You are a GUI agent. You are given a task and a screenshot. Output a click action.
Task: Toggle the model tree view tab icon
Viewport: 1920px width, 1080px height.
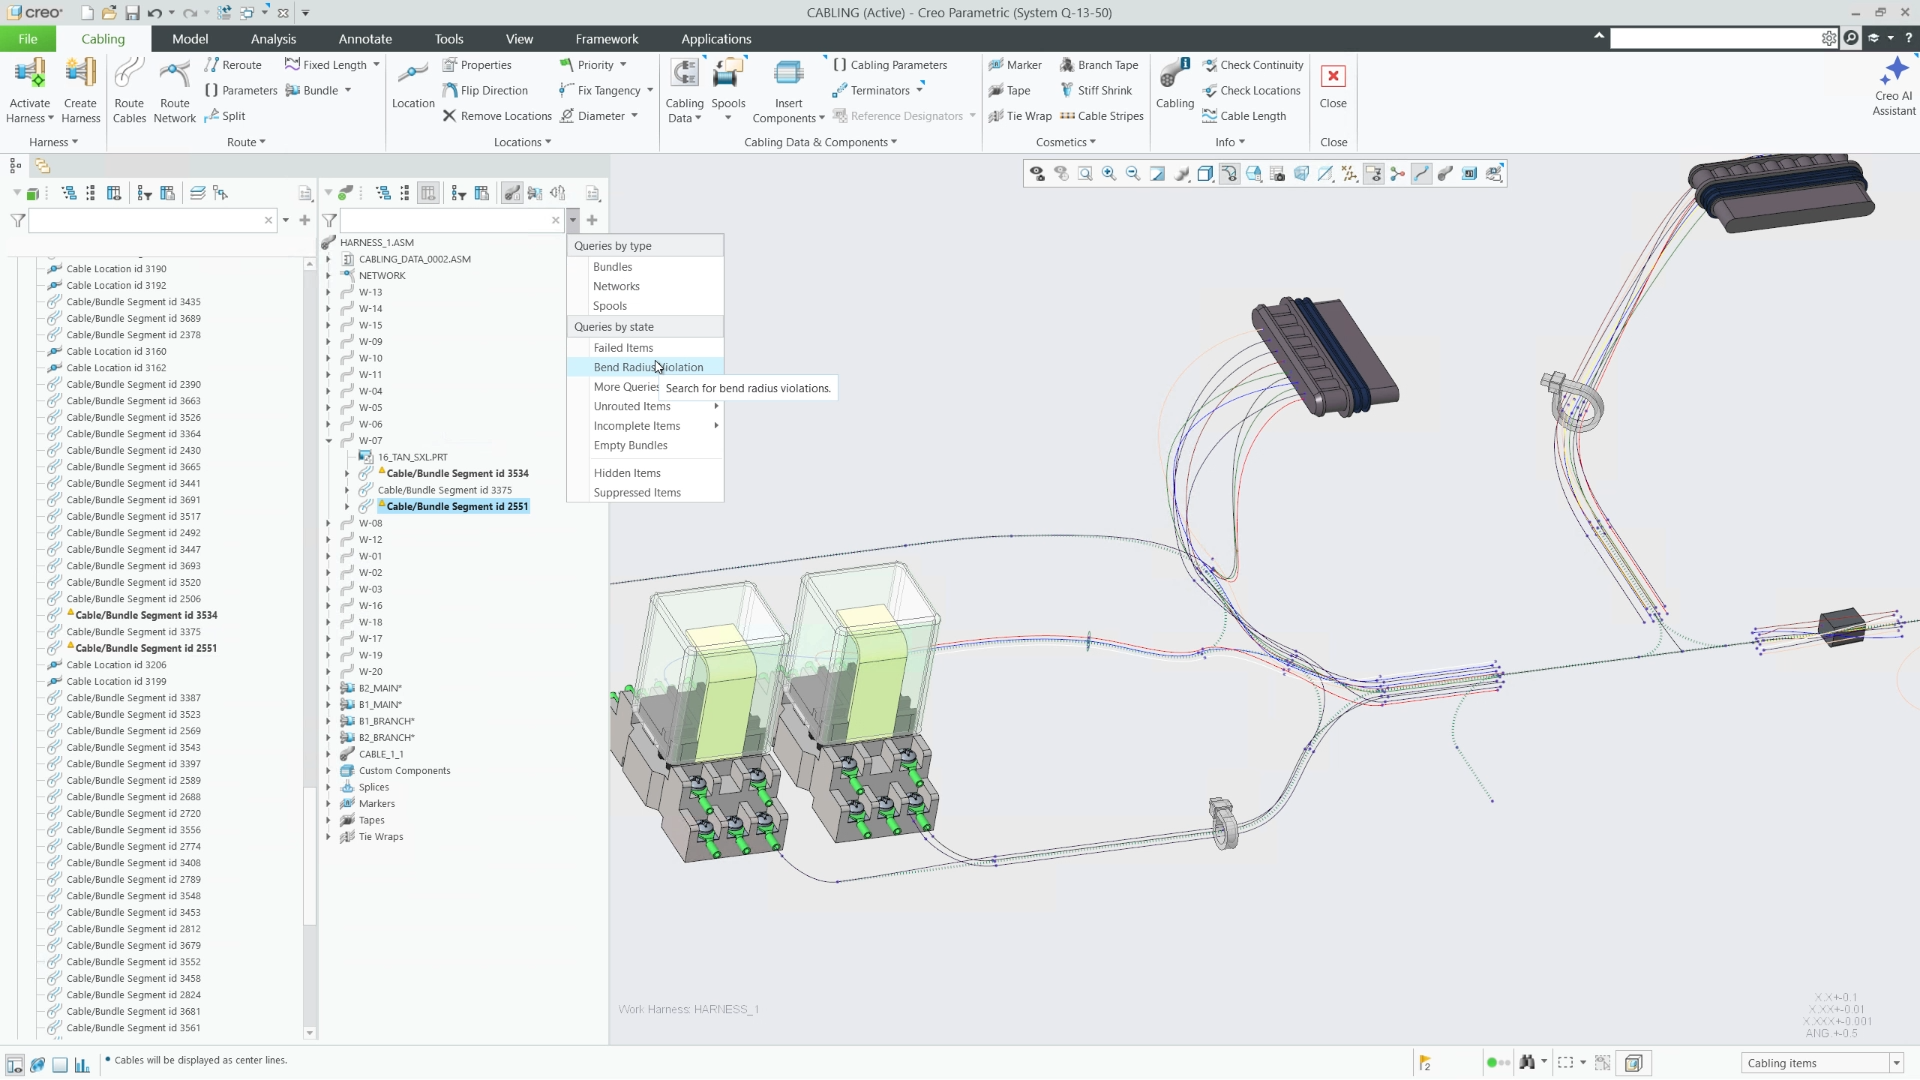pos(15,166)
